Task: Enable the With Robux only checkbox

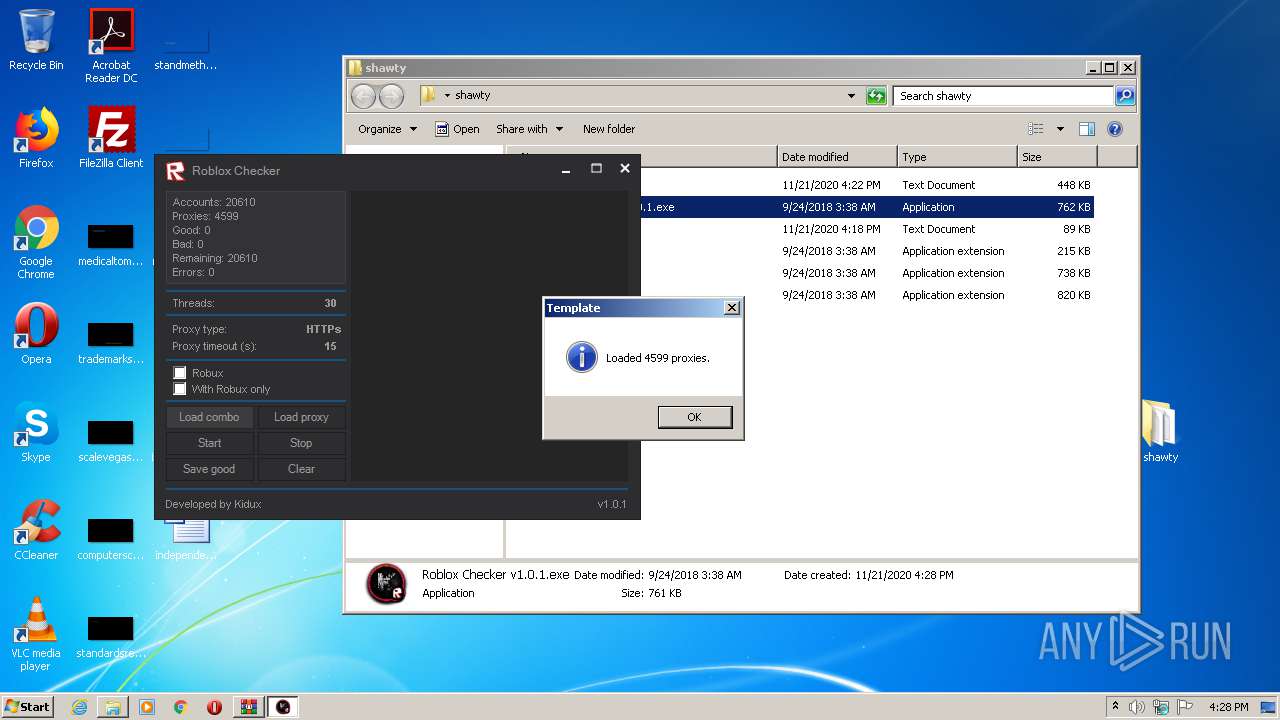Action: (x=180, y=389)
